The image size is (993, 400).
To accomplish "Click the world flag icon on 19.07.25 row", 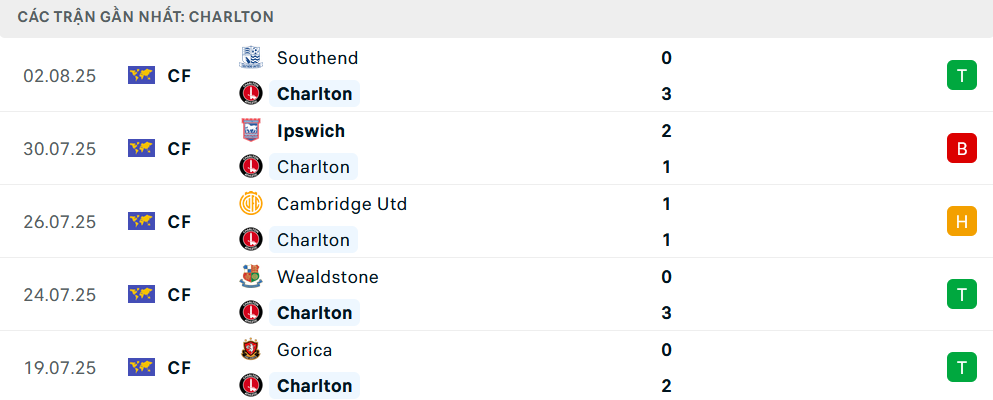I will click(141, 367).
